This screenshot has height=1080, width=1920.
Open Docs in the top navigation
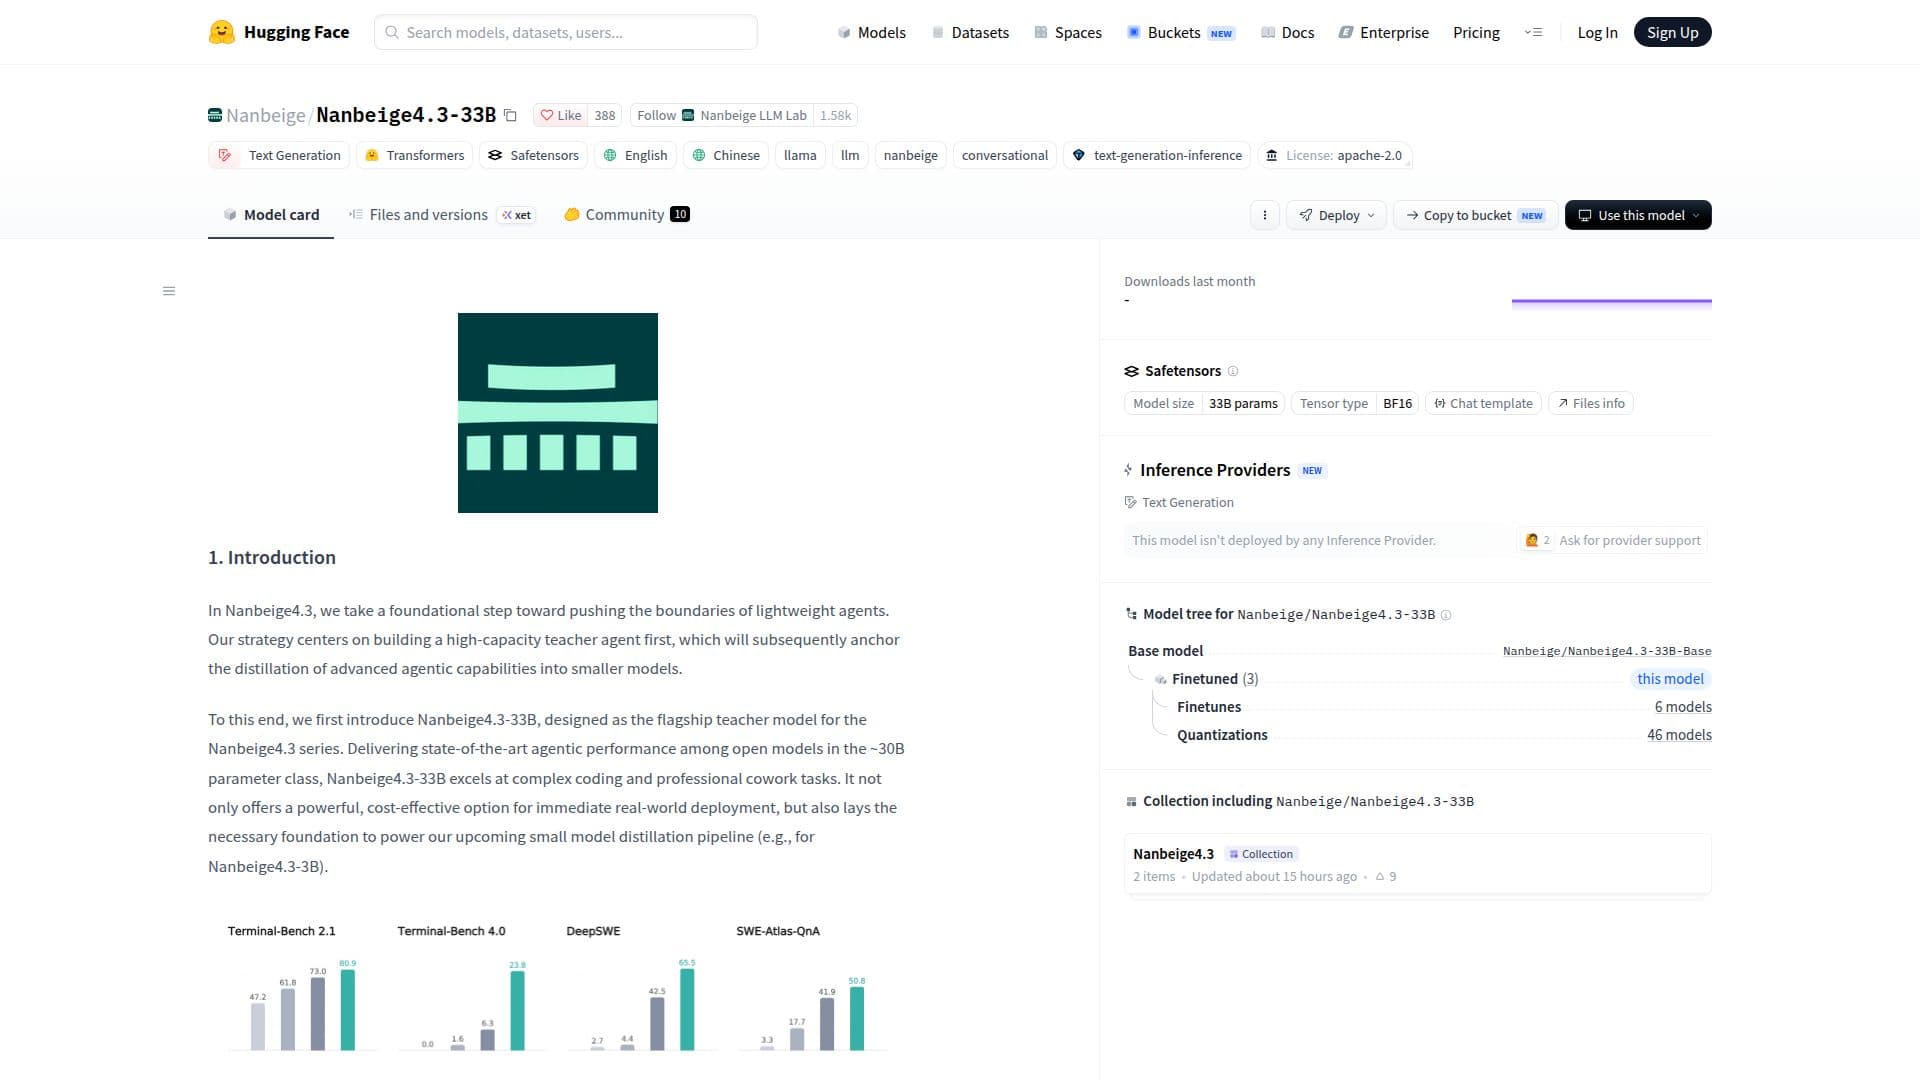point(1287,32)
